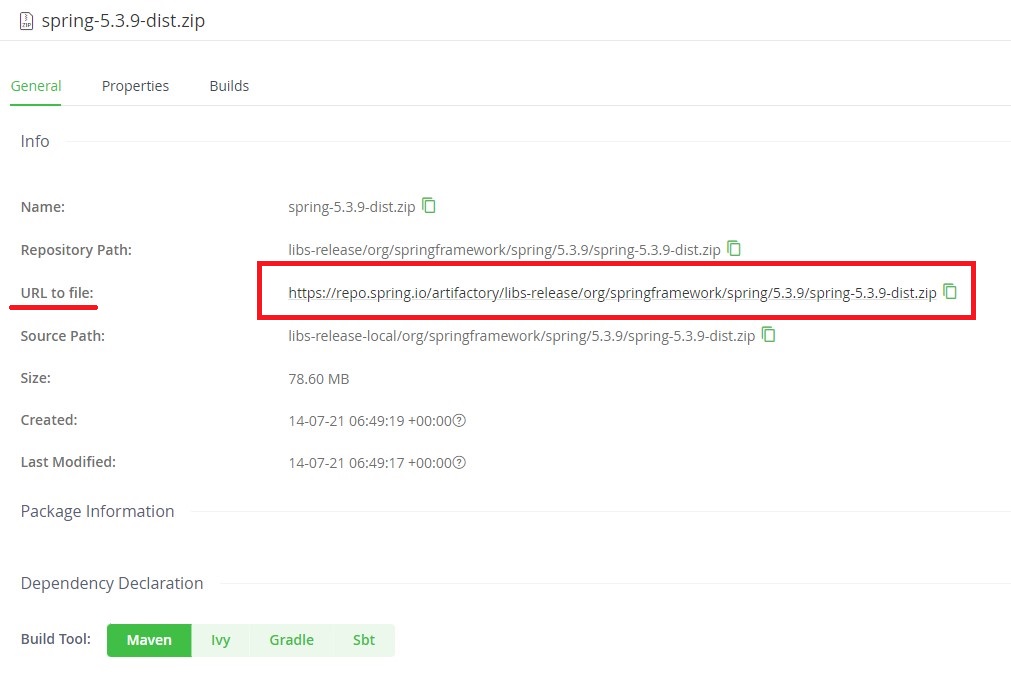Click the 'Source Path:' label
The height and width of the screenshot is (684, 1011).
[63, 336]
